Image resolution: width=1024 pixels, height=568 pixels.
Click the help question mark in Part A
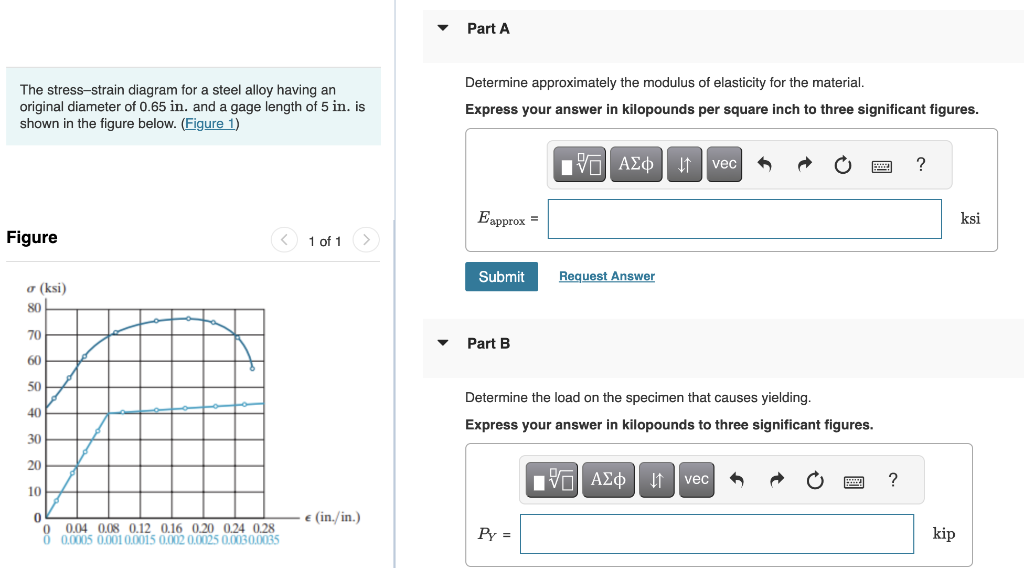coord(921,165)
